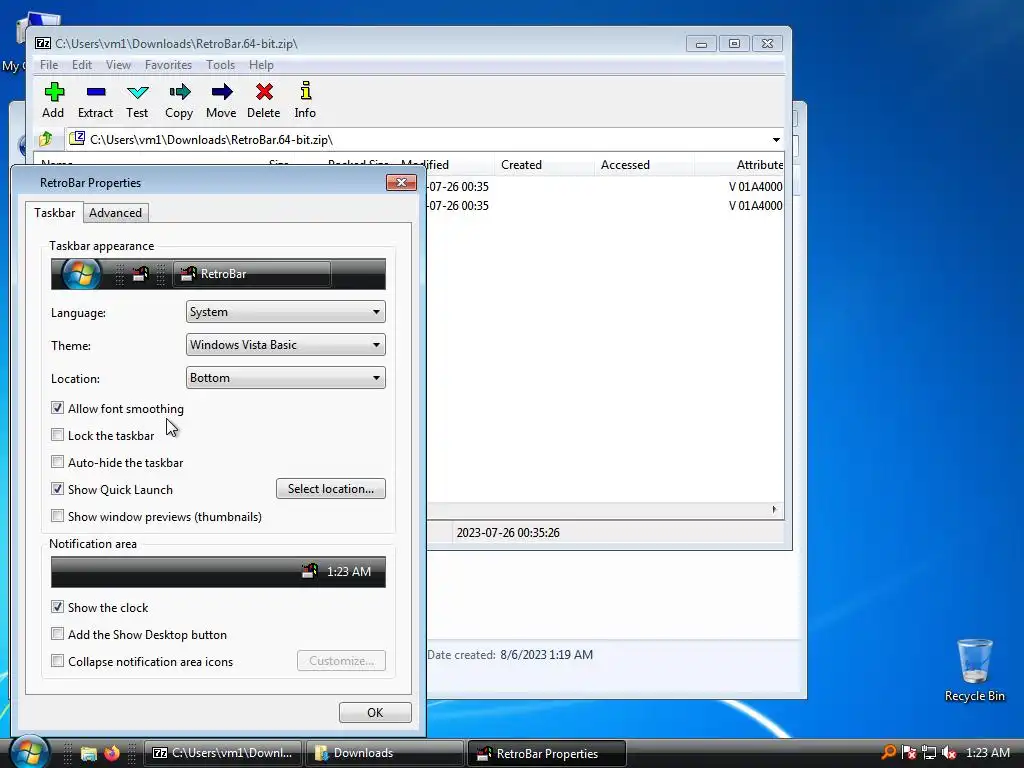Image resolution: width=1024 pixels, height=768 pixels.
Task: Click the red Delete toolbar icon
Action: coord(264,100)
